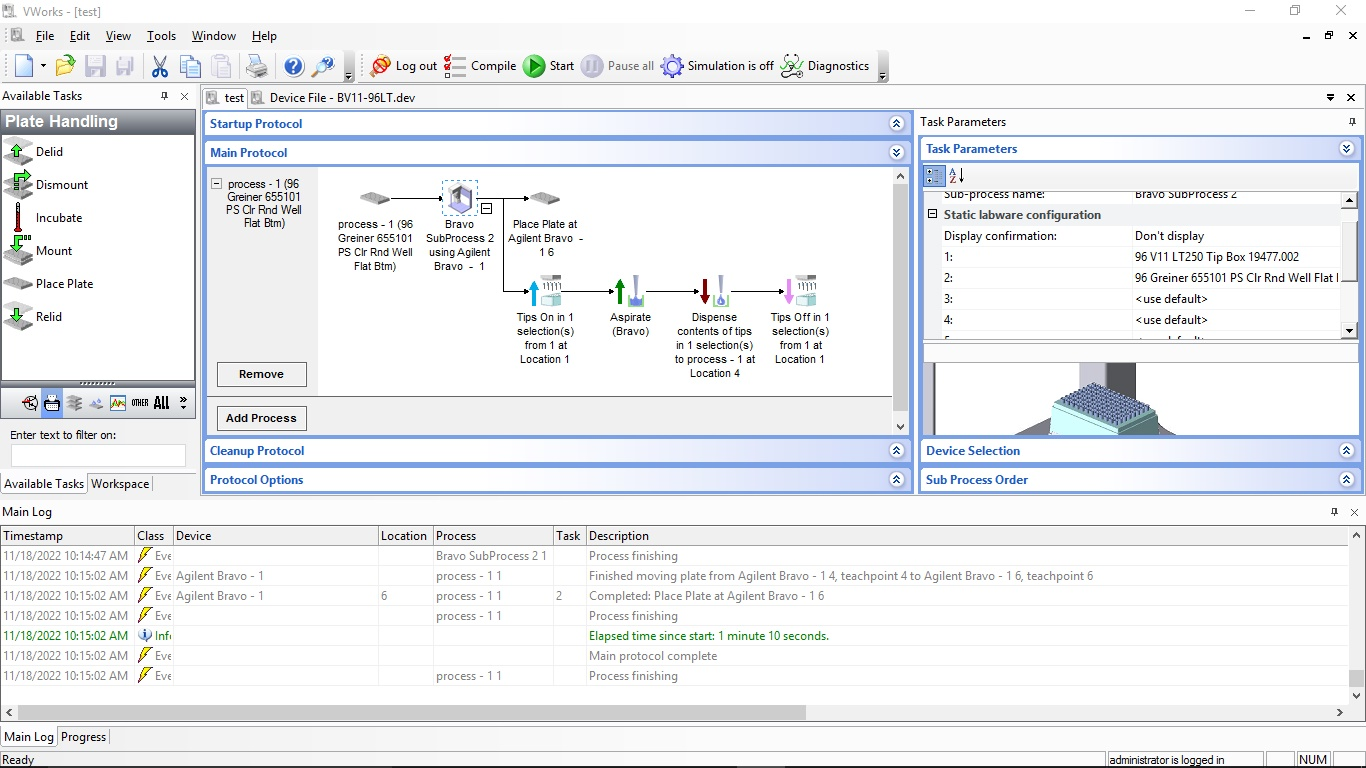Open the new-file dropdown arrow
This screenshot has height=768, width=1366.
coord(43,66)
